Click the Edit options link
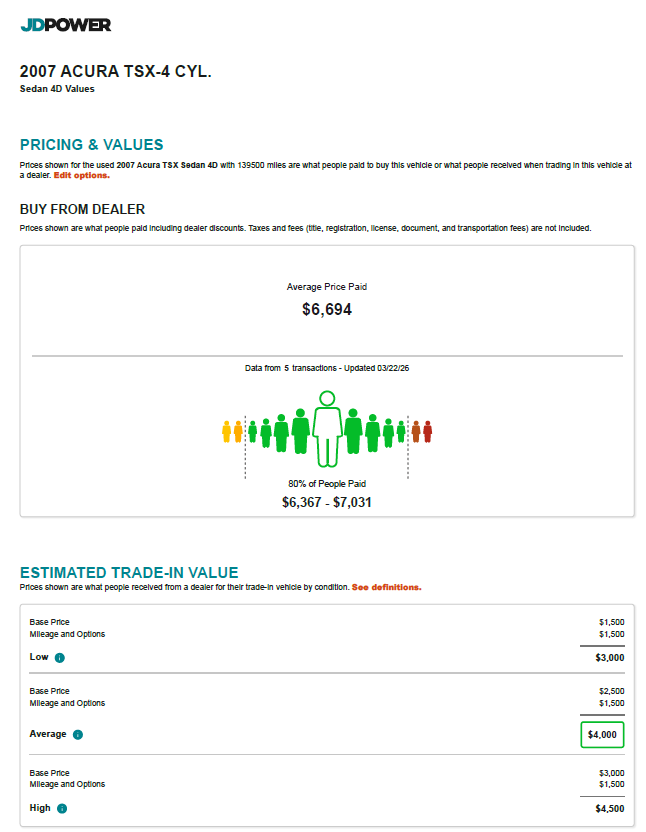 [82, 175]
